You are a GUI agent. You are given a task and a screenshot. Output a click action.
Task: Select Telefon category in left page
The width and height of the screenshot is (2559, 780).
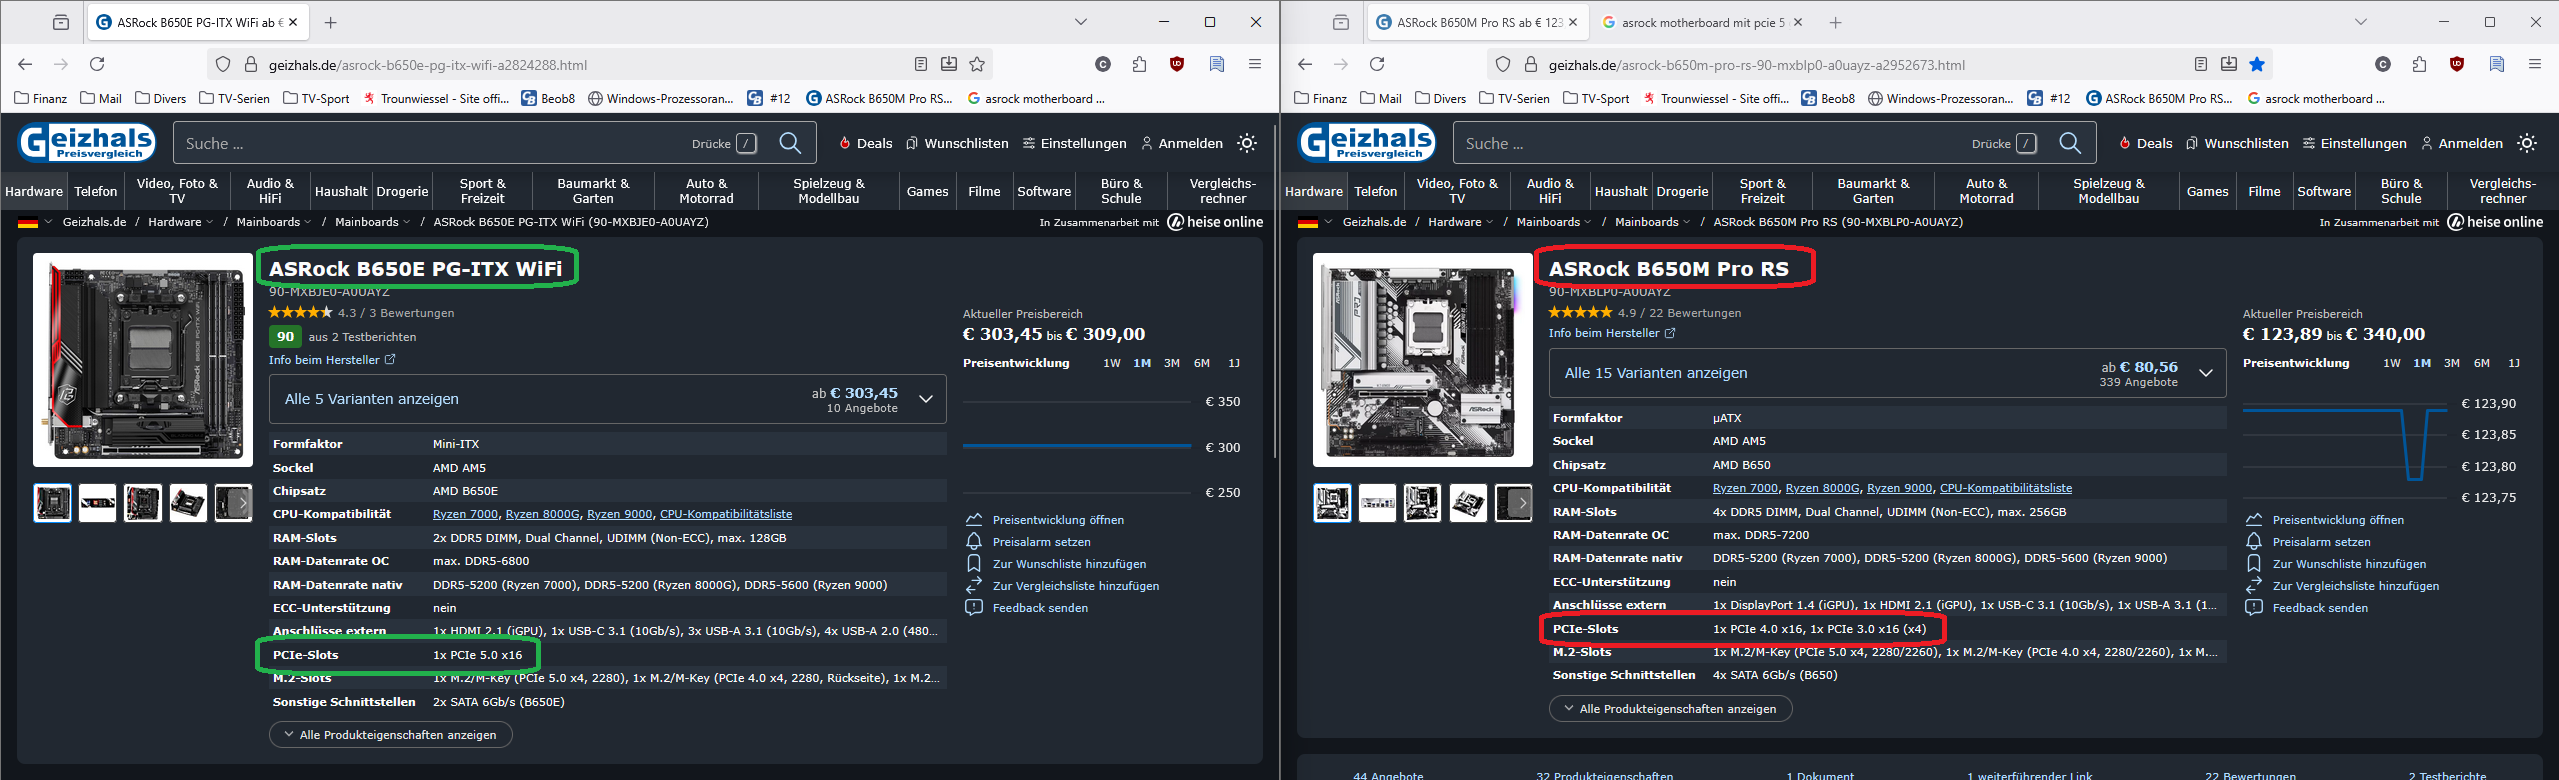tap(96, 191)
